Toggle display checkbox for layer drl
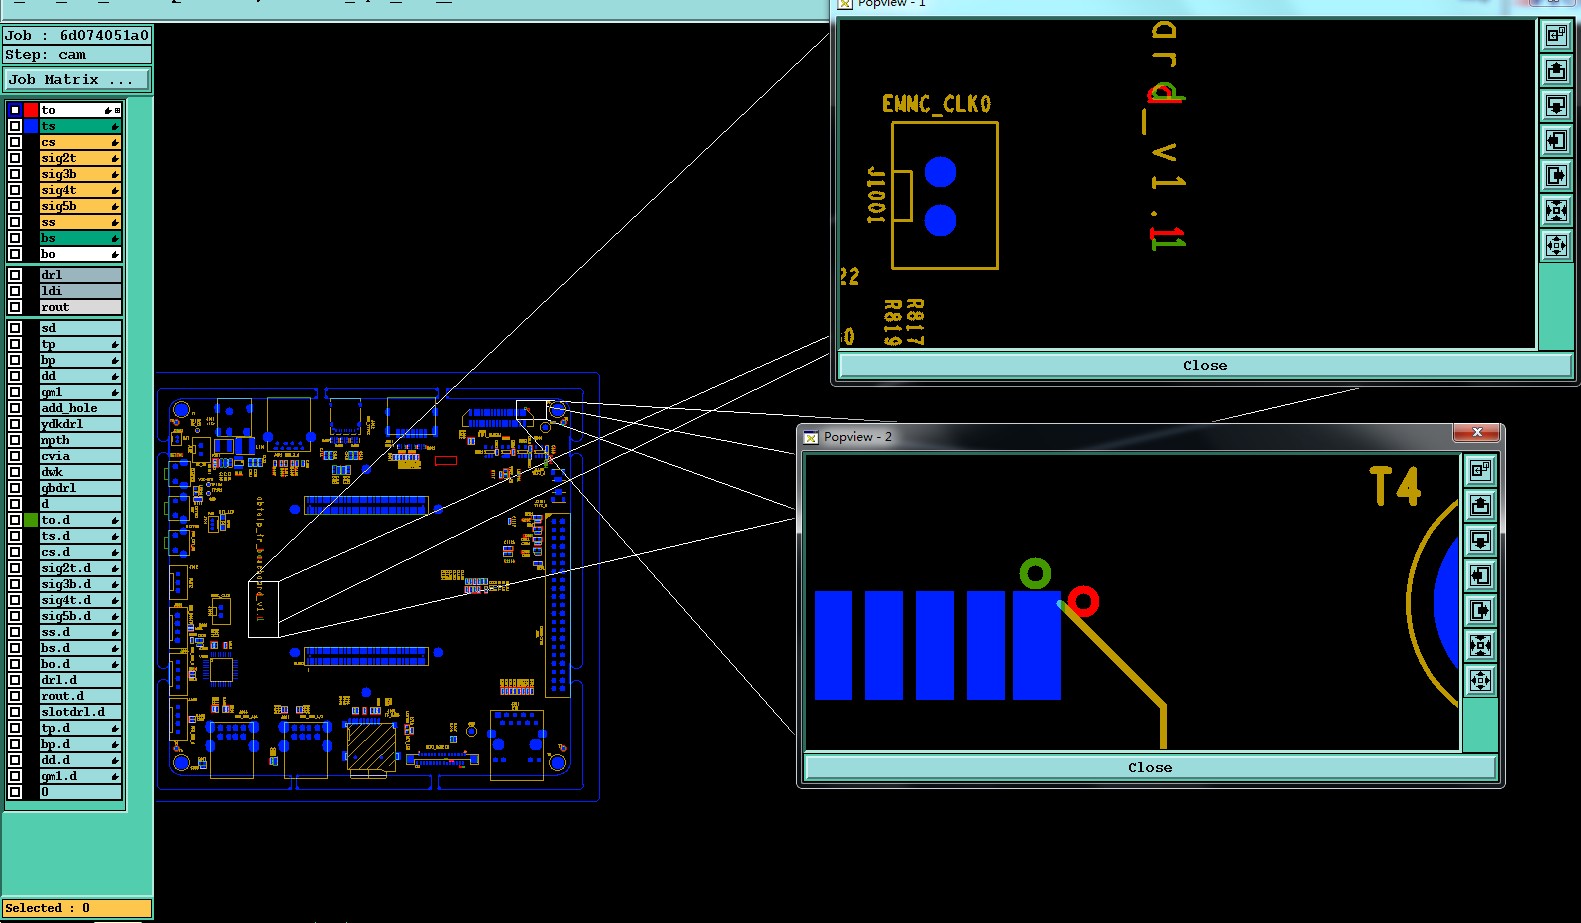Image resolution: width=1581 pixels, height=923 pixels. click(x=15, y=275)
